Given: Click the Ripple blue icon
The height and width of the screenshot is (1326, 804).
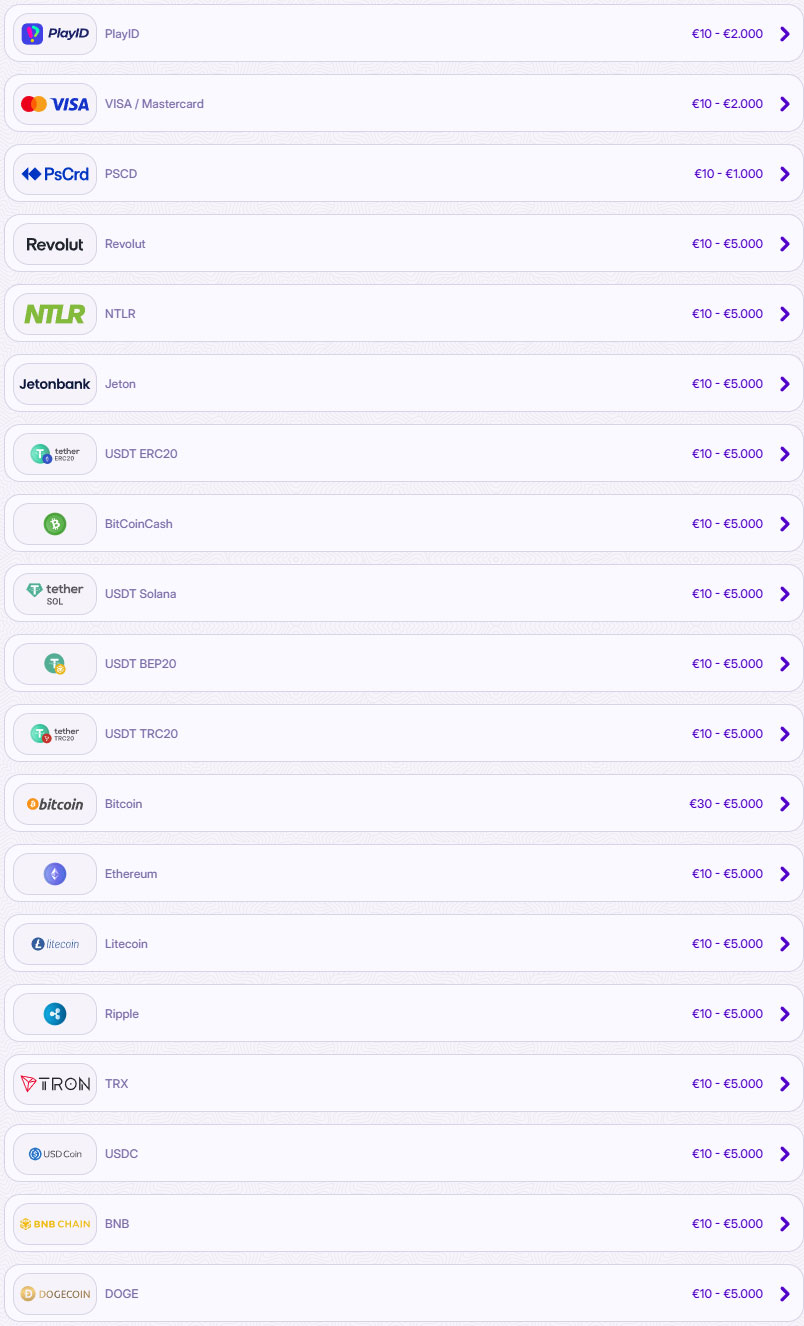Looking at the screenshot, I should tap(55, 1014).
